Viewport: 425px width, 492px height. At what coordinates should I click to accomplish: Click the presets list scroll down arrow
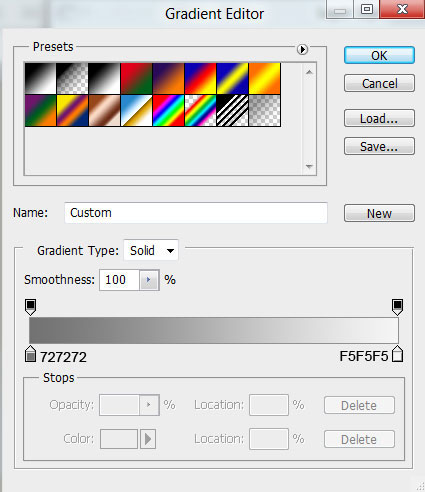(x=309, y=166)
